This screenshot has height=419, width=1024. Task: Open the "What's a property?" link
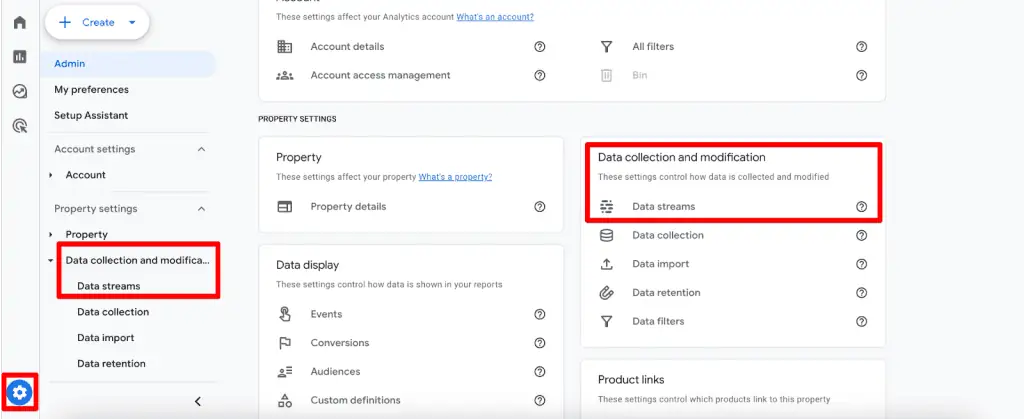click(x=455, y=177)
